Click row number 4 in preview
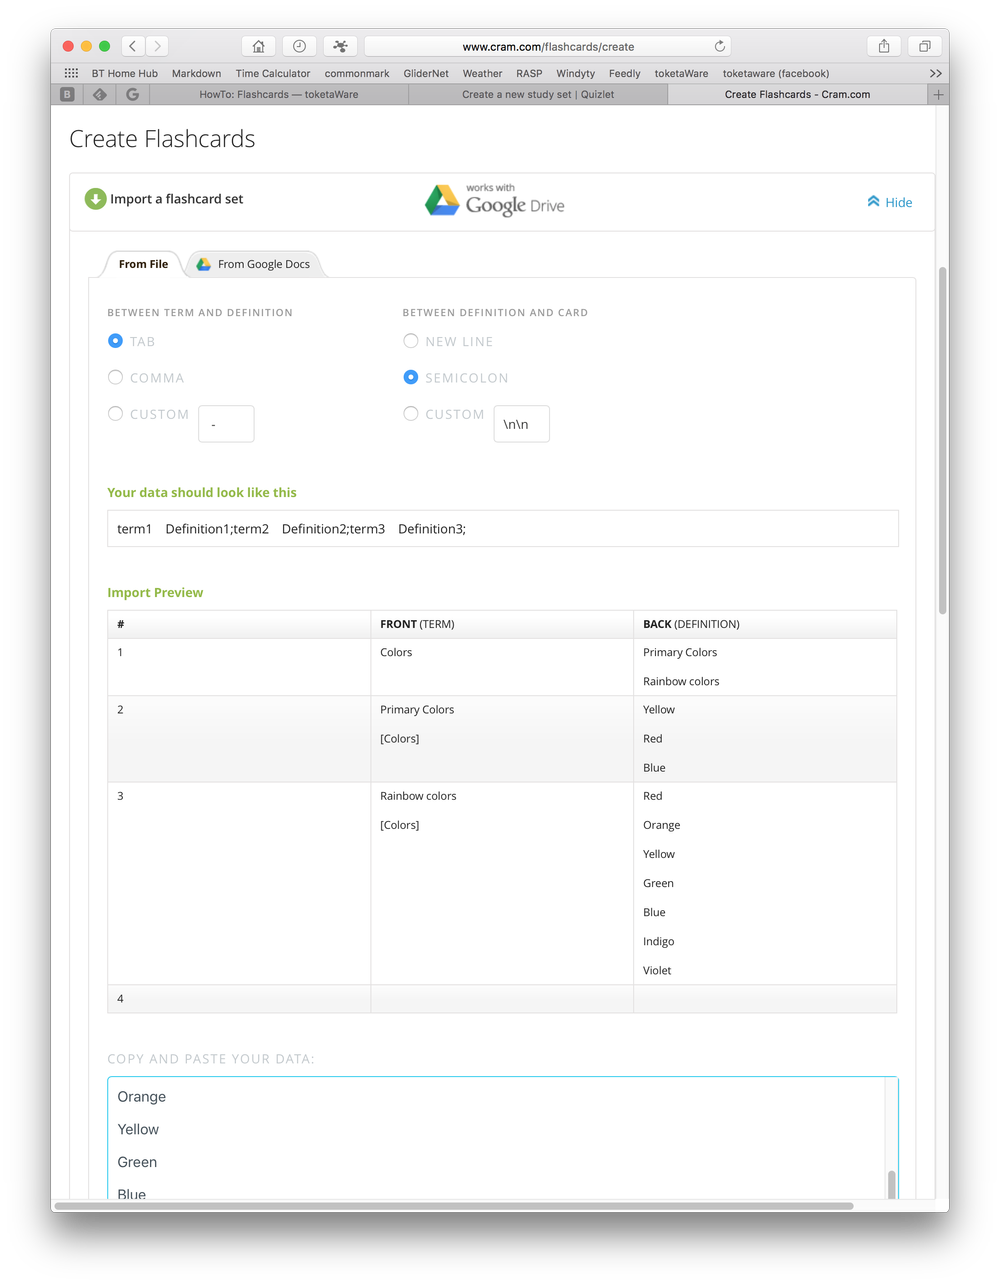 pos(121,998)
